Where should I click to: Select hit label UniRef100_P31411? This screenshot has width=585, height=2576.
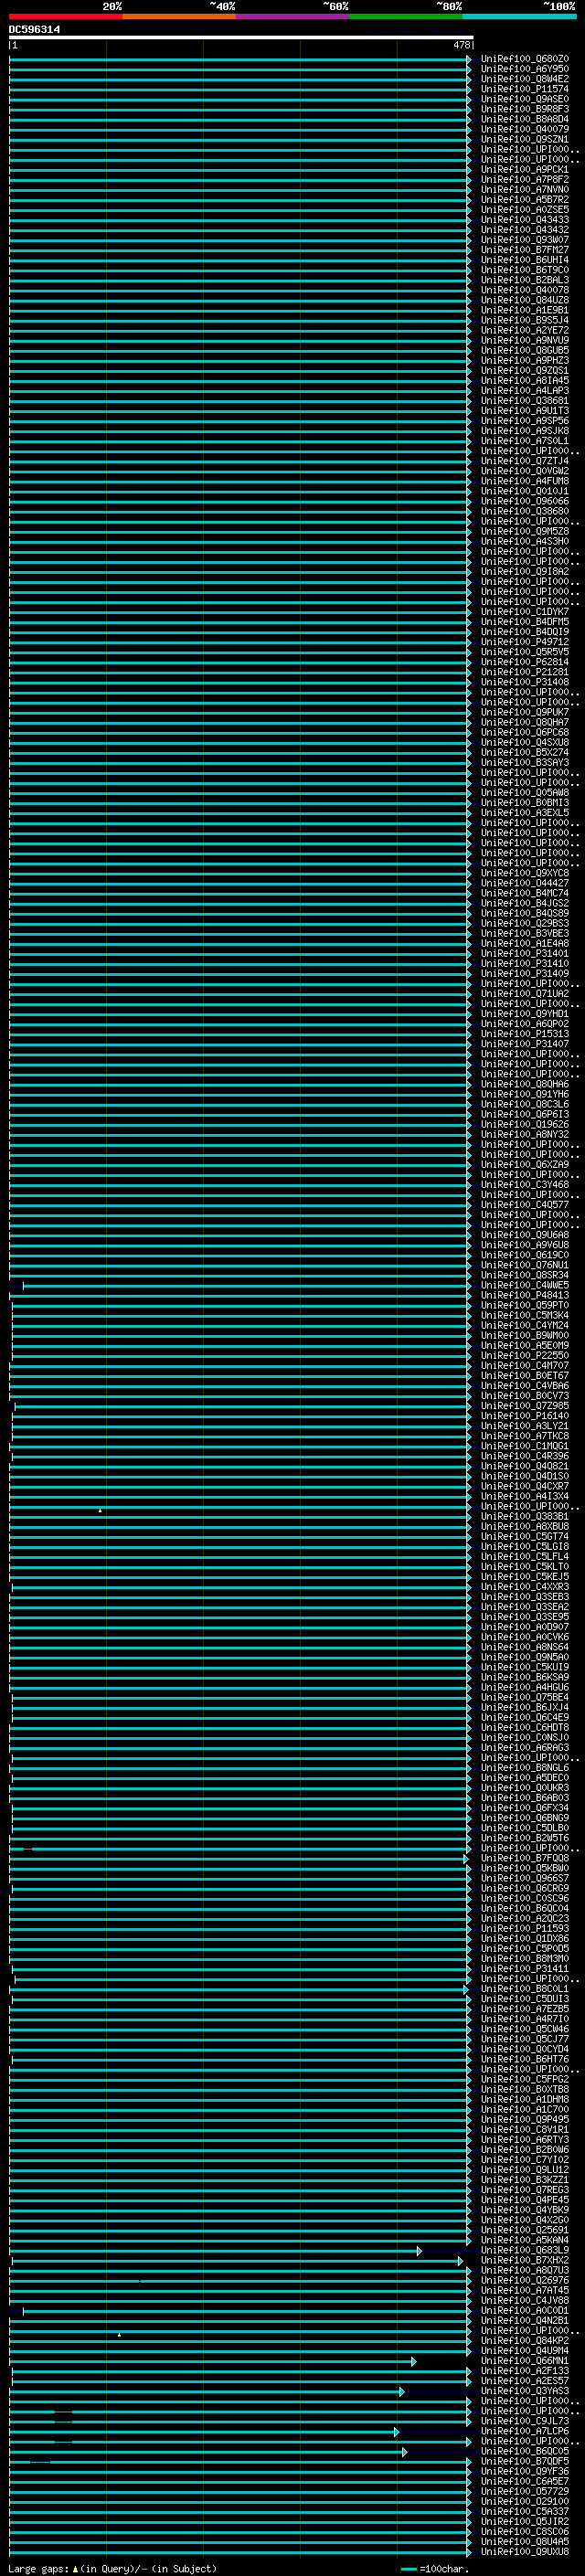tap(524, 1968)
